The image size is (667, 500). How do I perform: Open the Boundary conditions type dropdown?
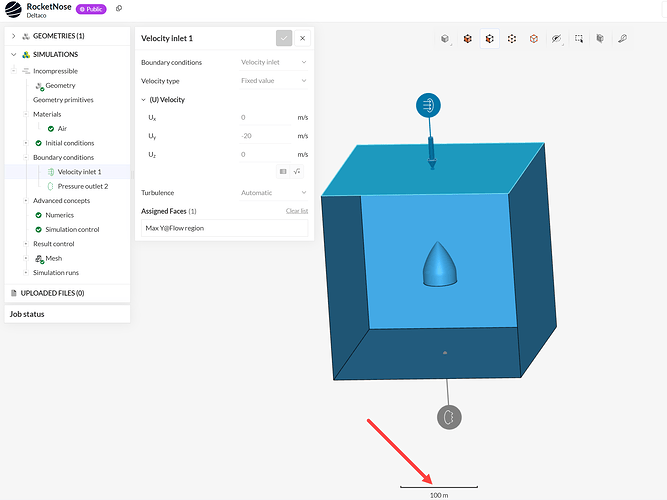click(274, 62)
